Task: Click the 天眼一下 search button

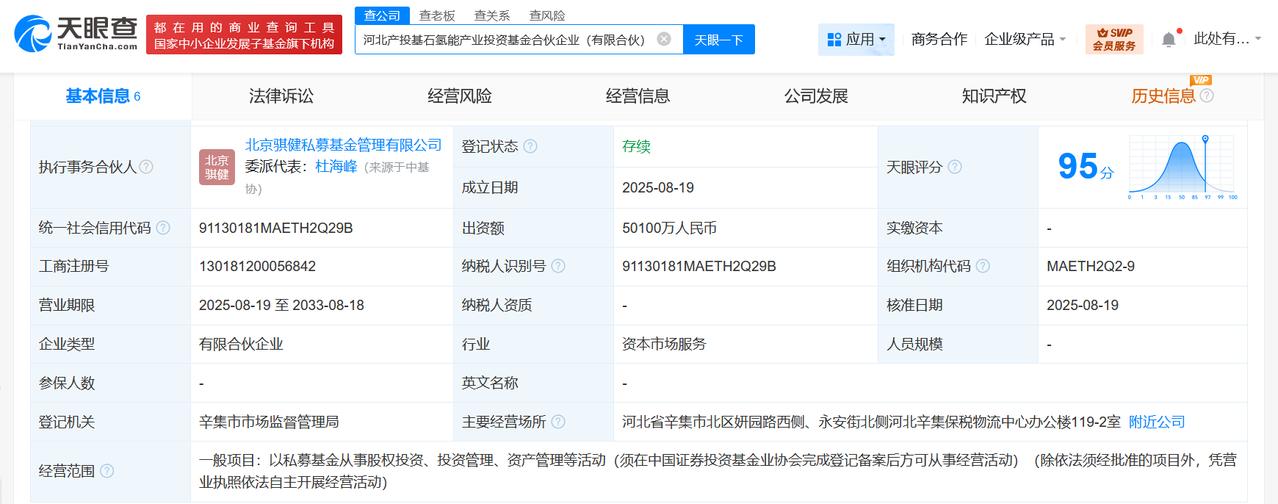Action: (x=719, y=39)
